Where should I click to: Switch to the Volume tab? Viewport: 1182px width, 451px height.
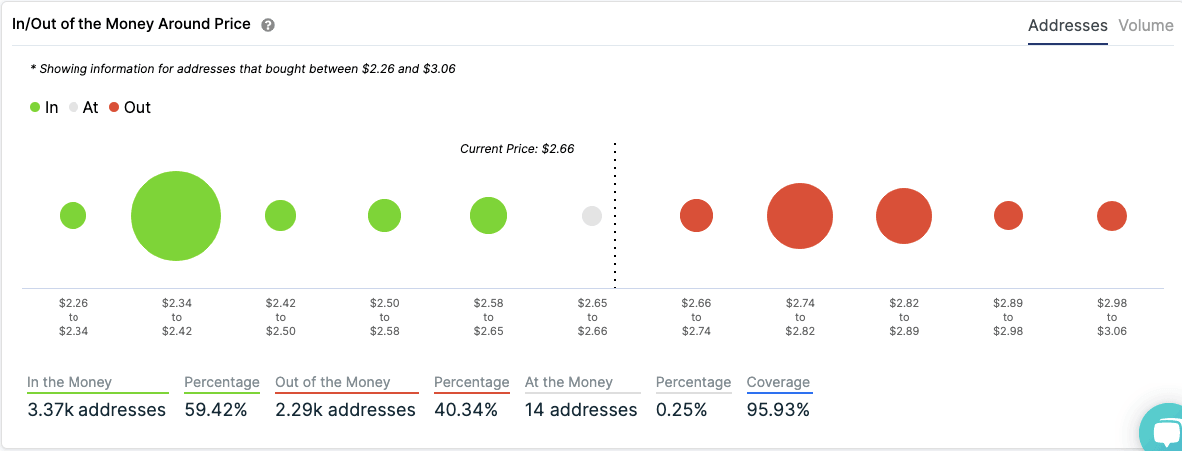coord(1146,26)
